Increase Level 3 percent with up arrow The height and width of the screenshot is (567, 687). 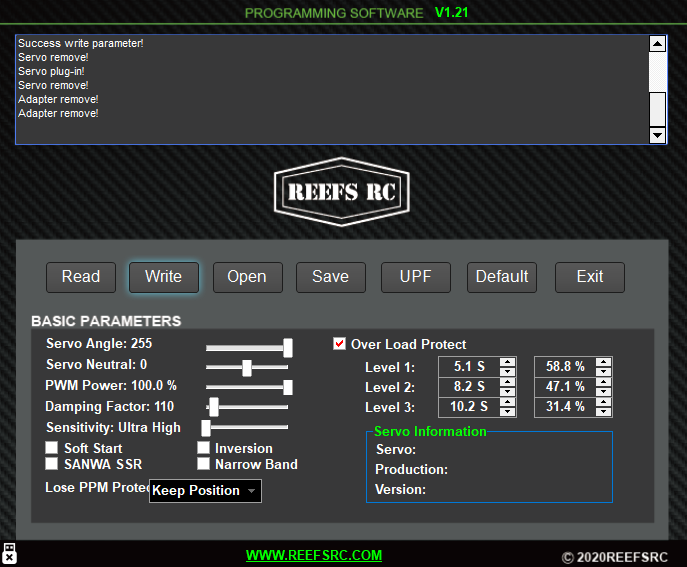click(x=603, y=402)
